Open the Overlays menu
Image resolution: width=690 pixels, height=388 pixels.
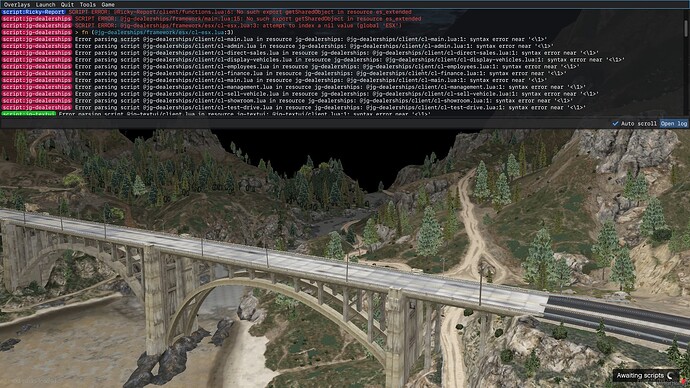coord(17,4)
